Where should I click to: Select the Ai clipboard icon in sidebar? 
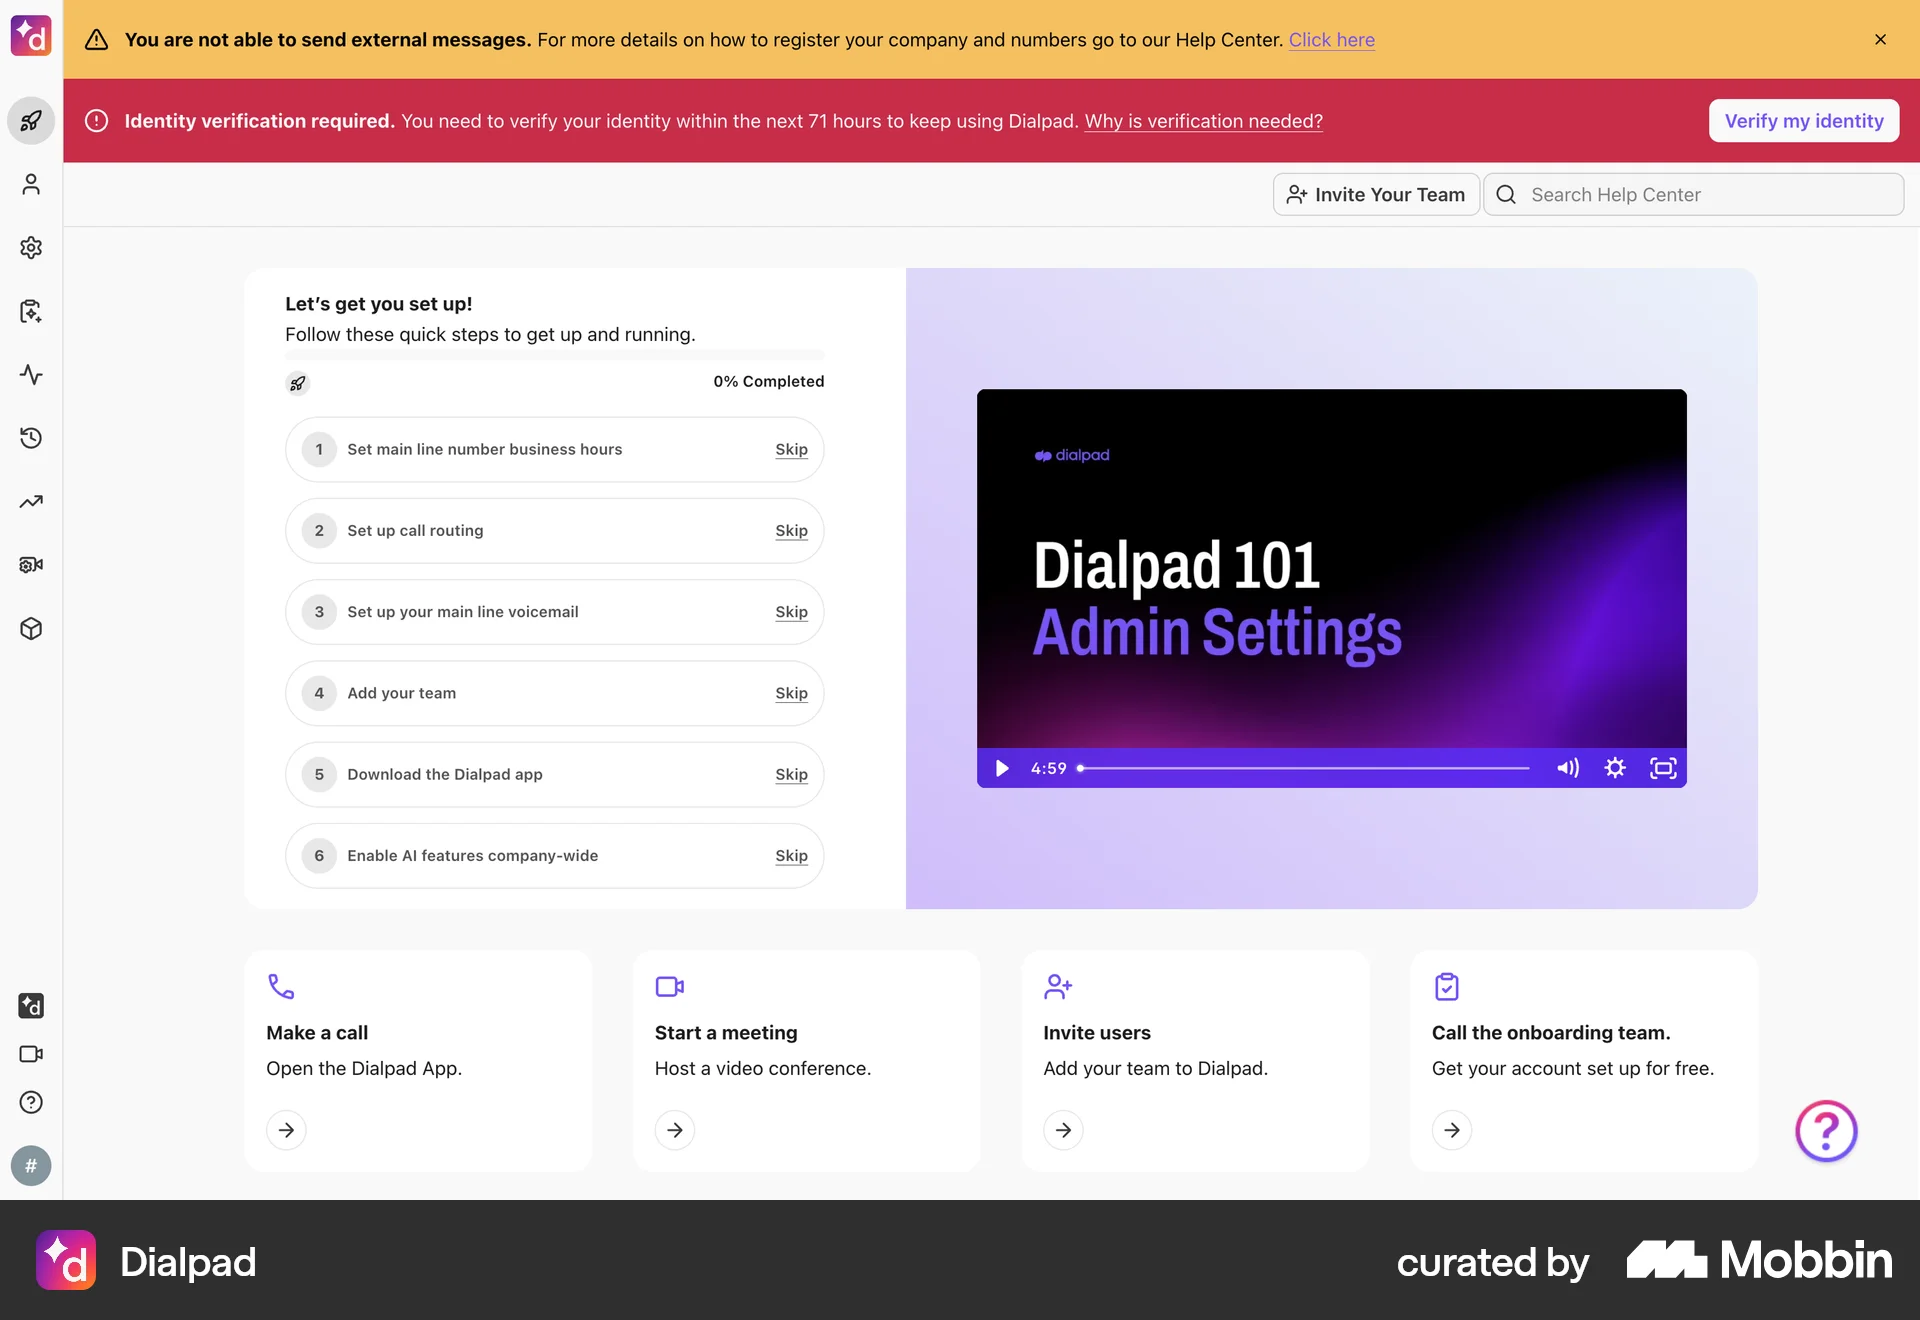pos(31,311)
